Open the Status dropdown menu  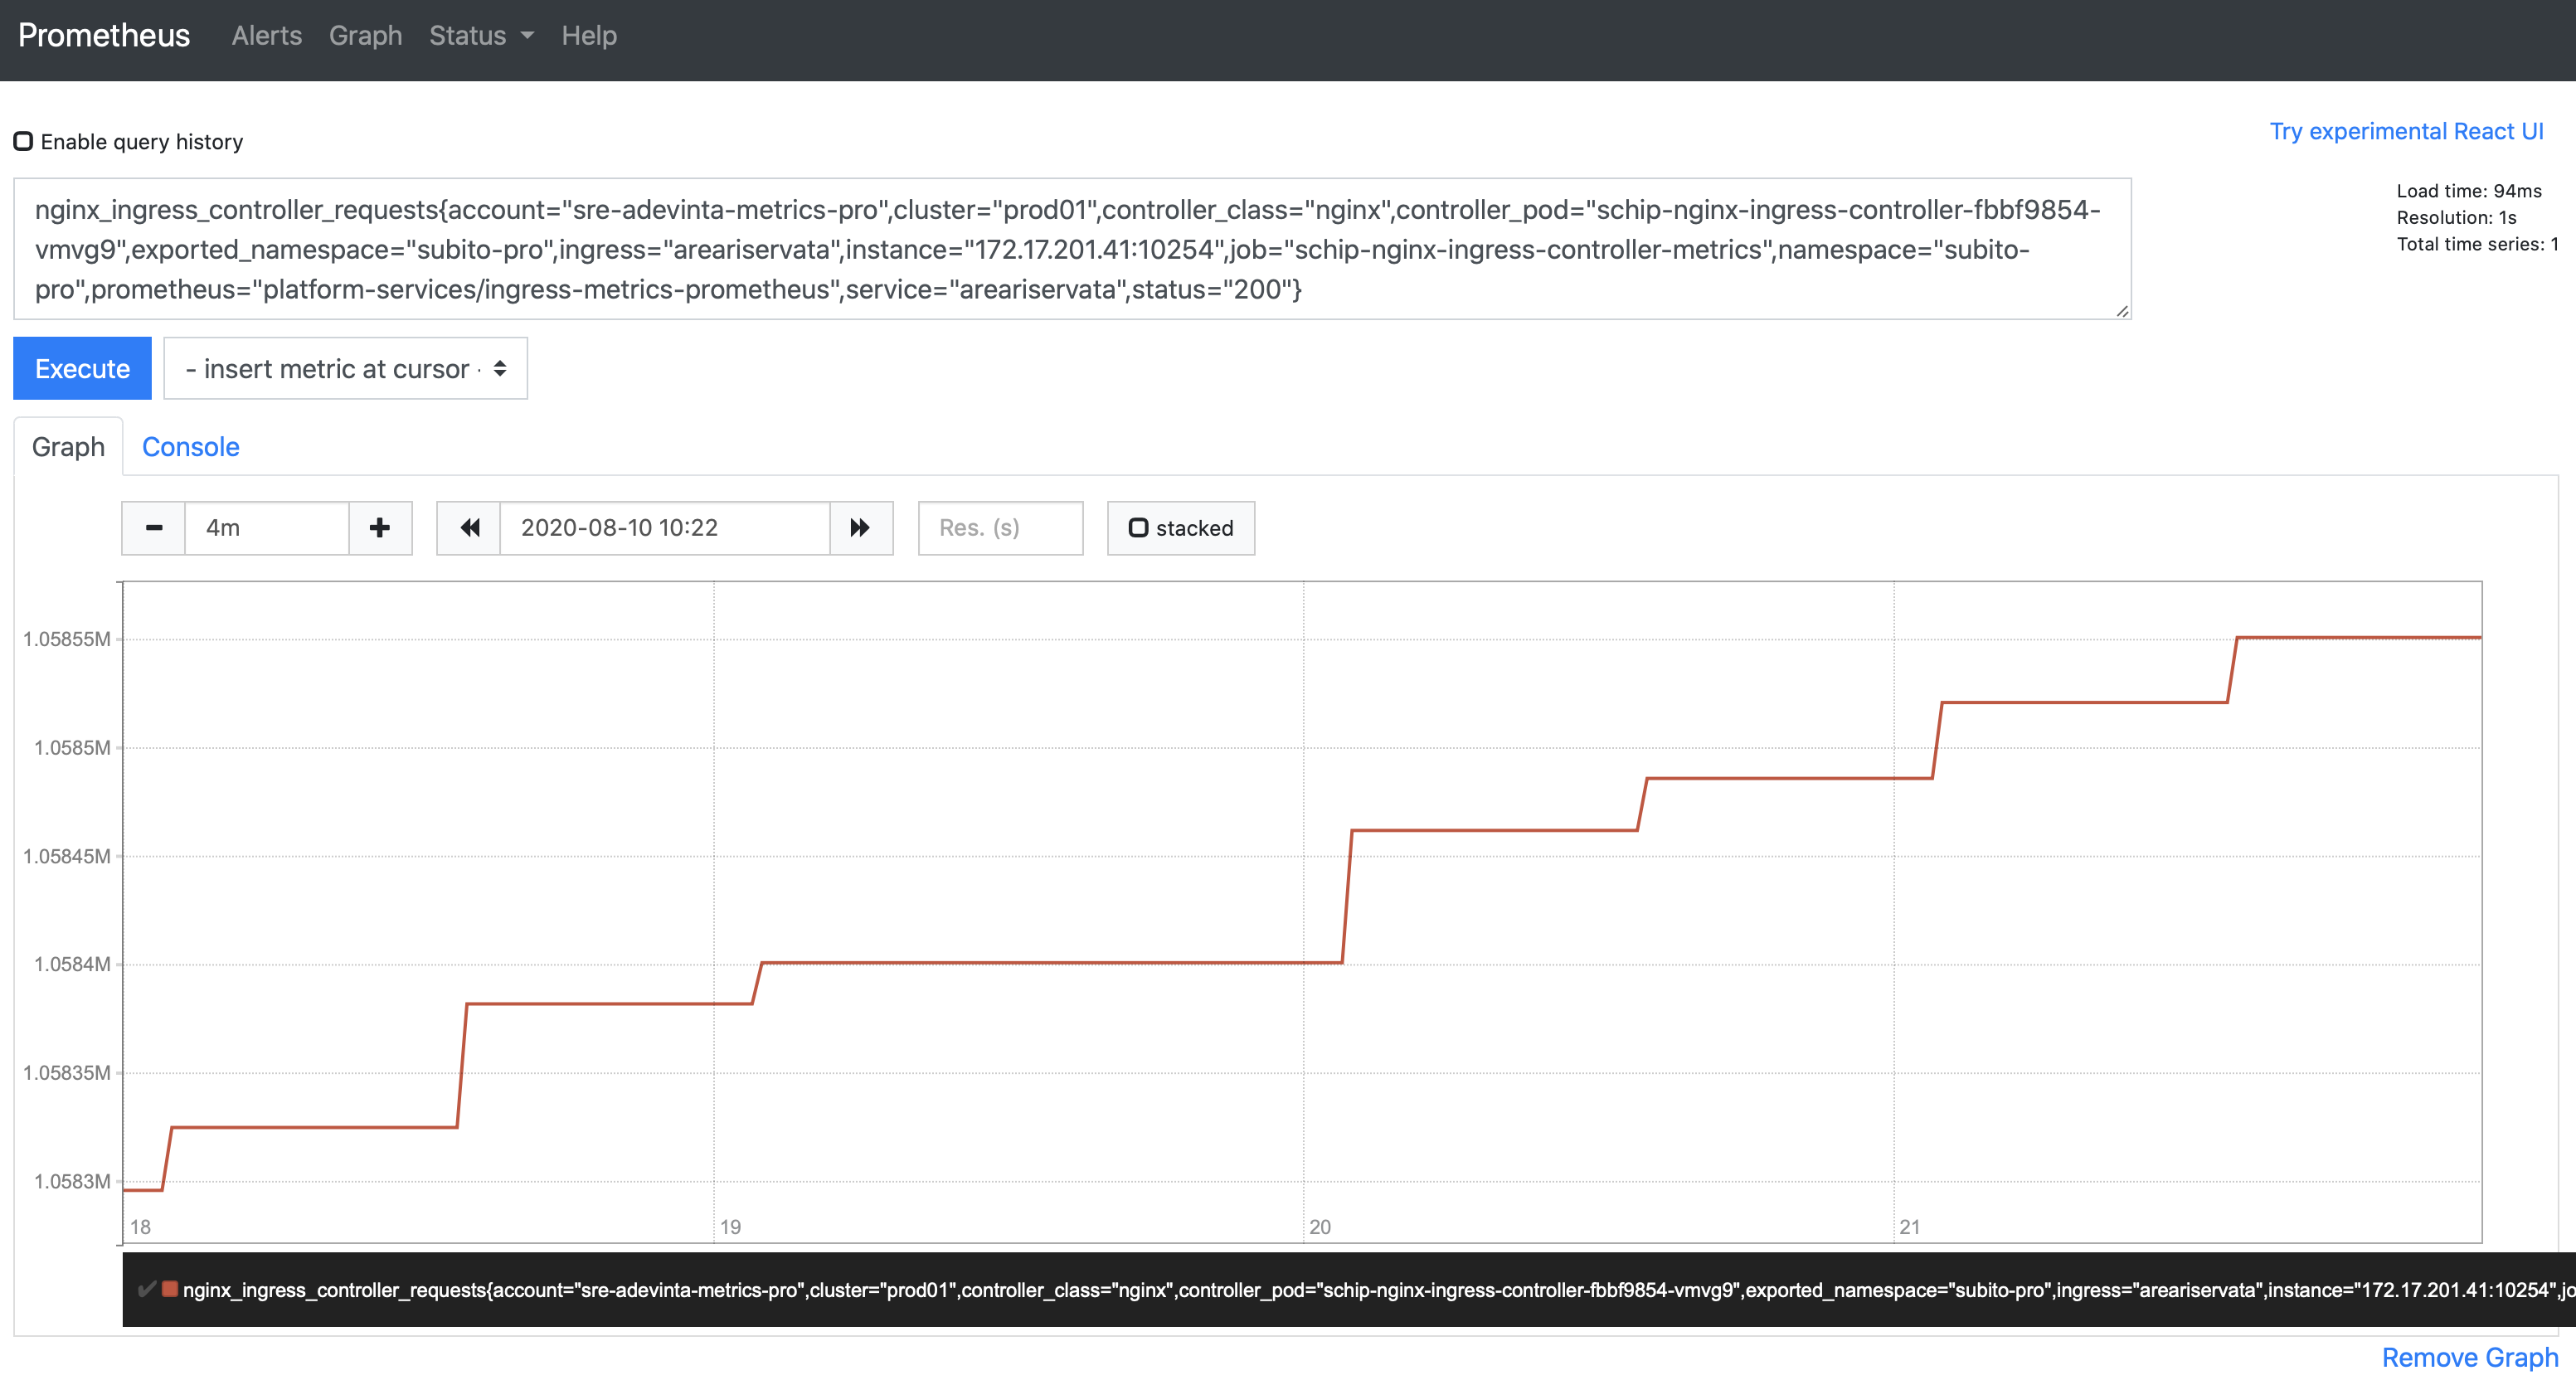click(x=481, y=36)
